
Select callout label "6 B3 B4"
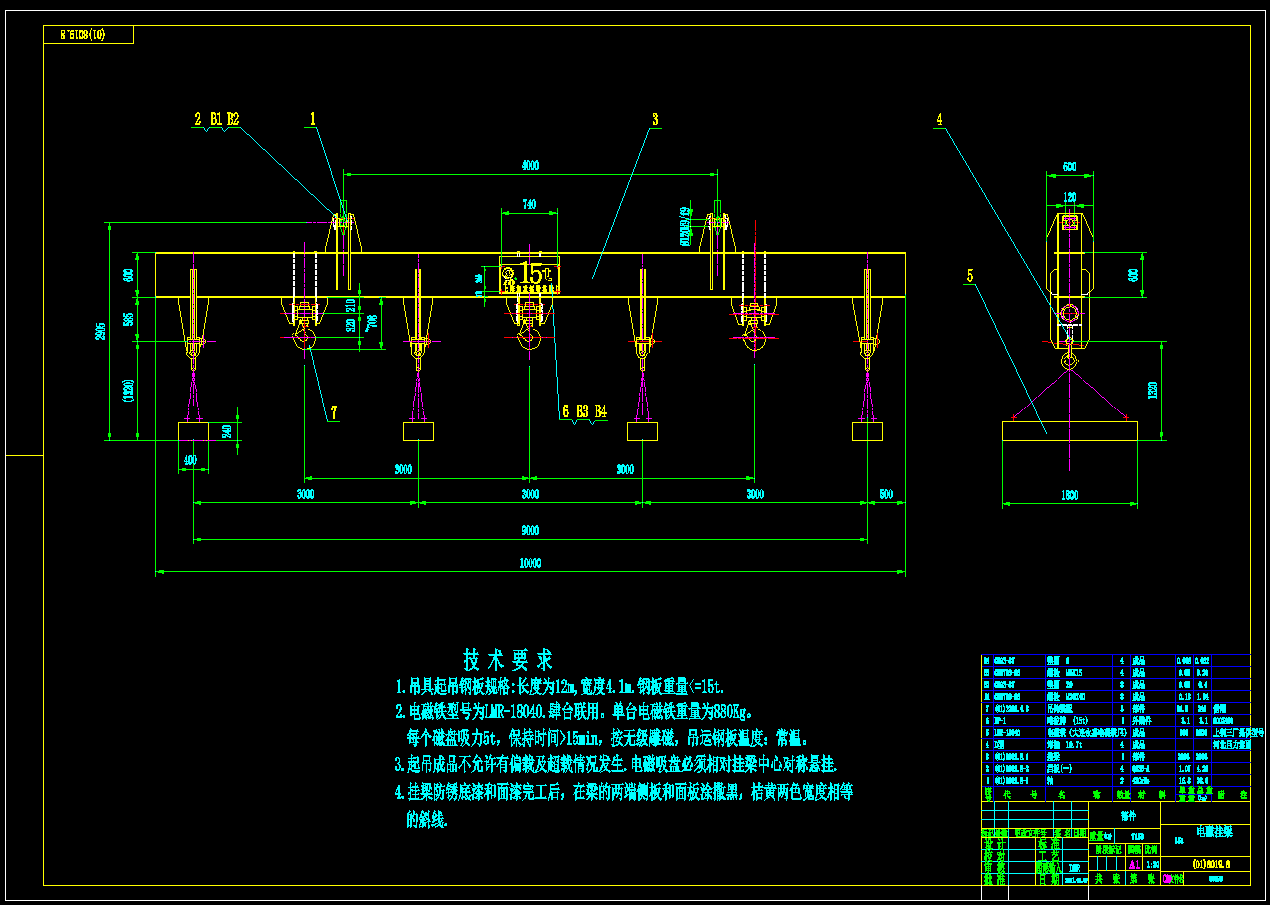(584, 411)
